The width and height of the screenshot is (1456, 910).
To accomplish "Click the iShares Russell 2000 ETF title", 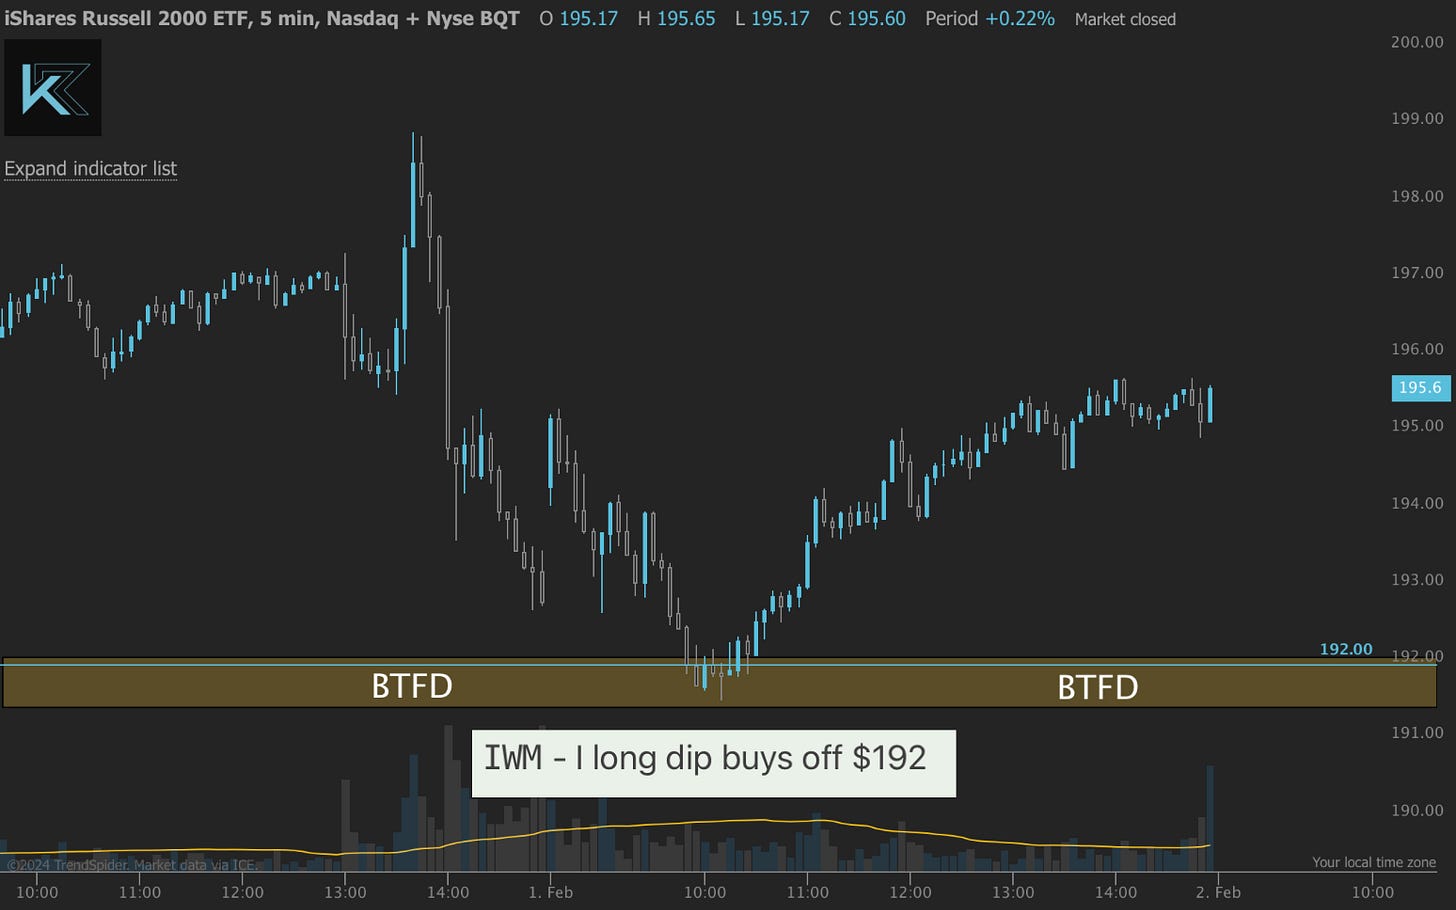I will click(x=262, y=18).
